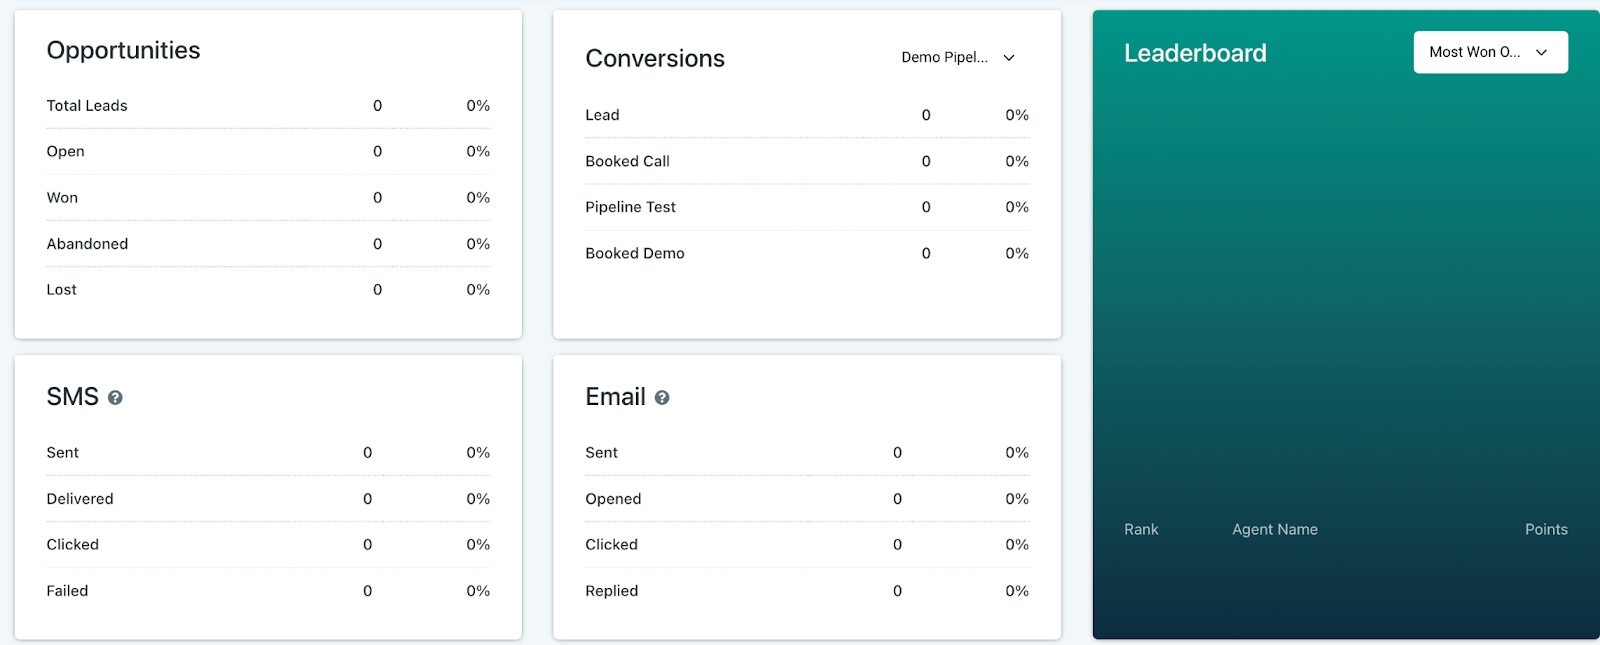
Task: Open the Demo Pipeline dropdown in Conversions
Action: (957, 58)
